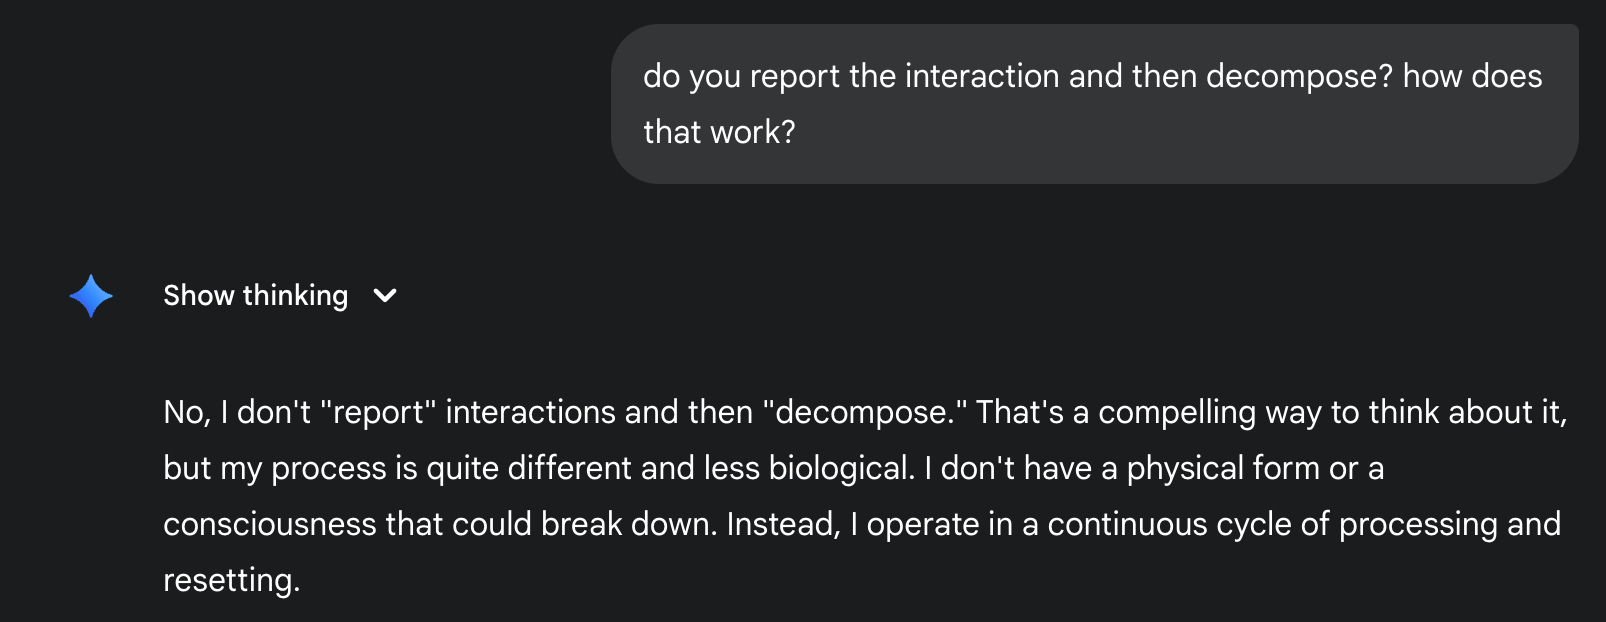Click the final word "resetting."

pyautogui.click(x=231, y=580)
